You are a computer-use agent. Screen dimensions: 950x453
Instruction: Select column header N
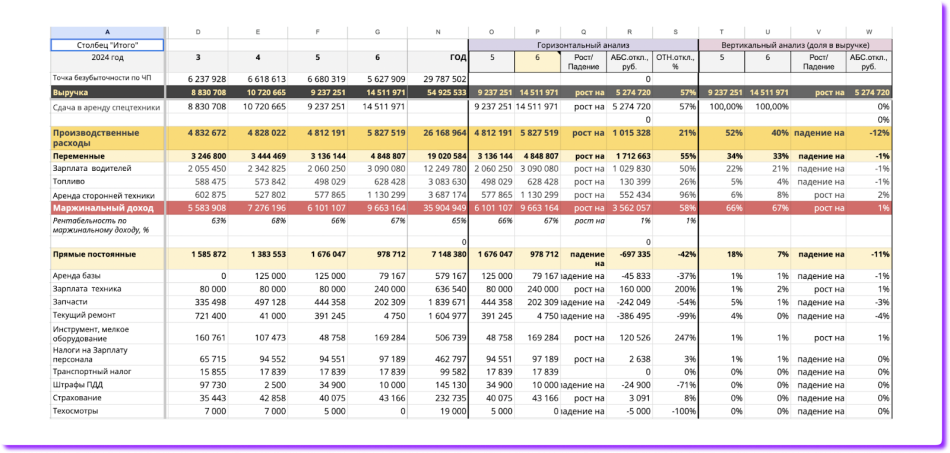pyautogui.click(x=437, y=31)
